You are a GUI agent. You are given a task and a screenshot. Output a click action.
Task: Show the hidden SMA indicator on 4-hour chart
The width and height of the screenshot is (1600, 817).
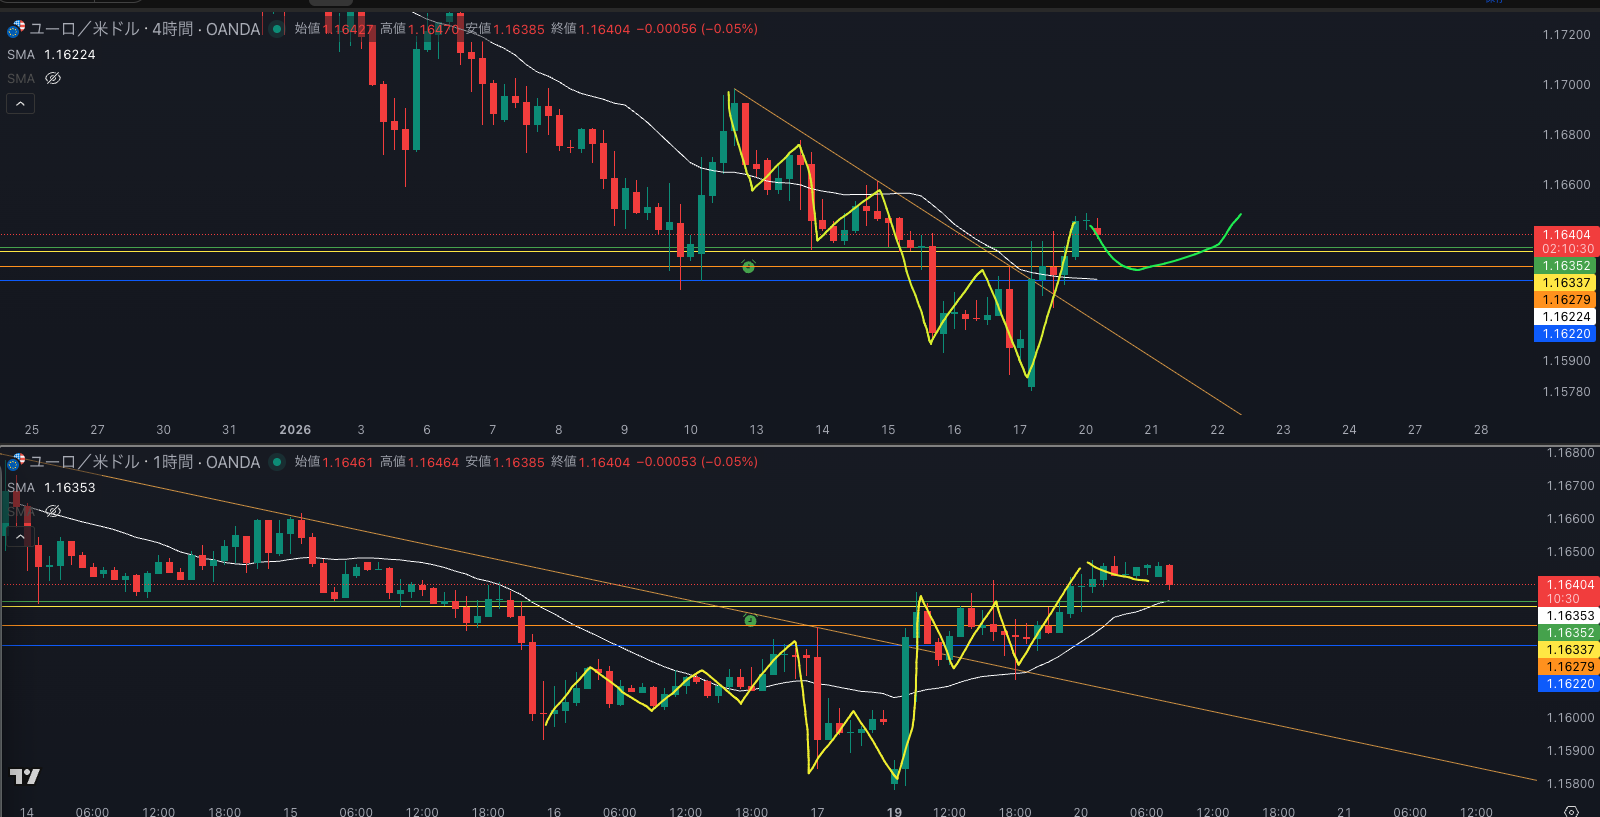pos(53,78)
